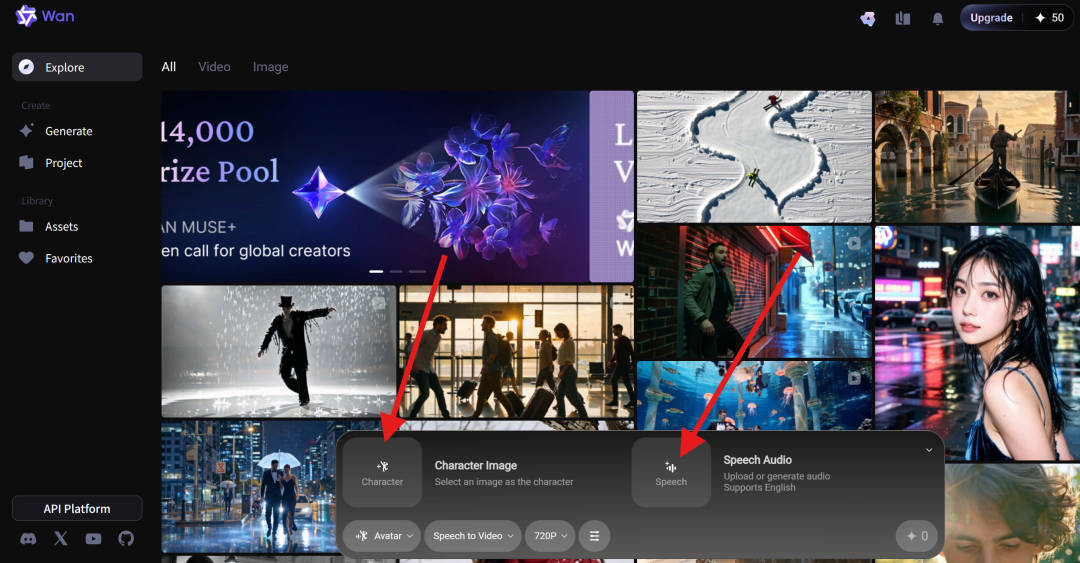This screenshot has width=1080, height=563.
Task: Open the Speech to Video dropdown
Action: [472, 535]
